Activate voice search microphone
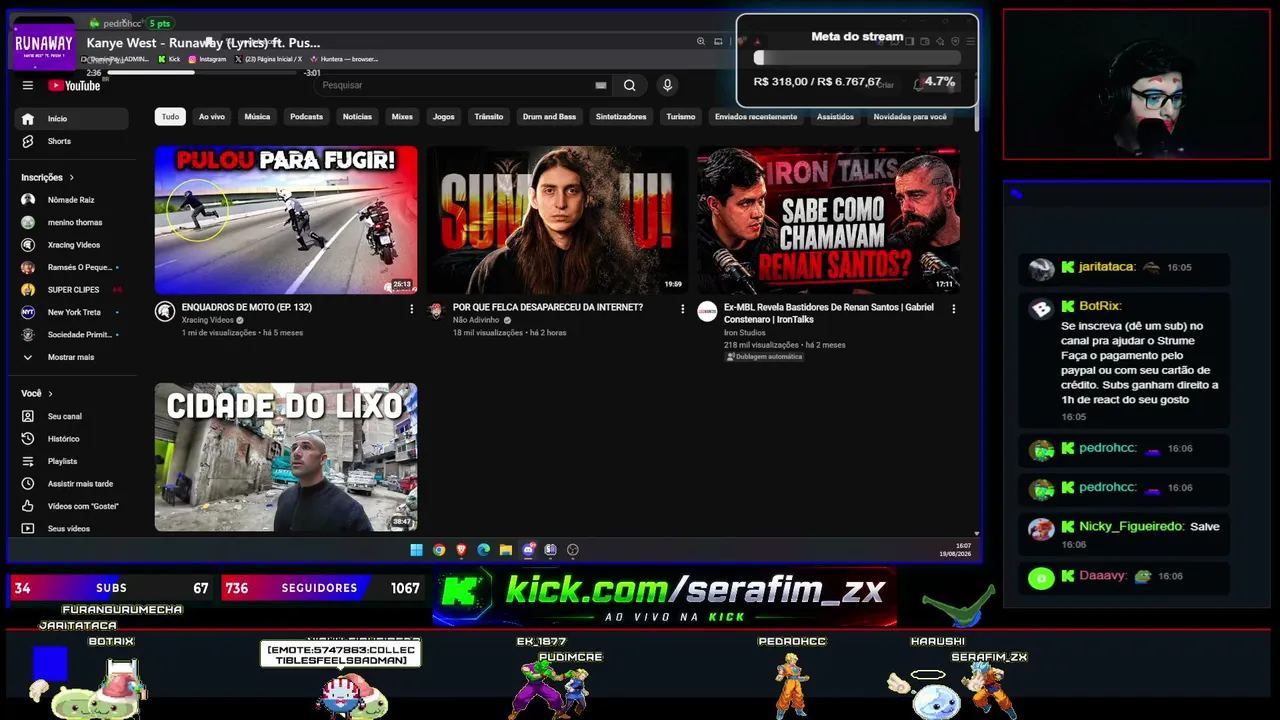This screenshot has height=720, width=1280. click(667, 85)
